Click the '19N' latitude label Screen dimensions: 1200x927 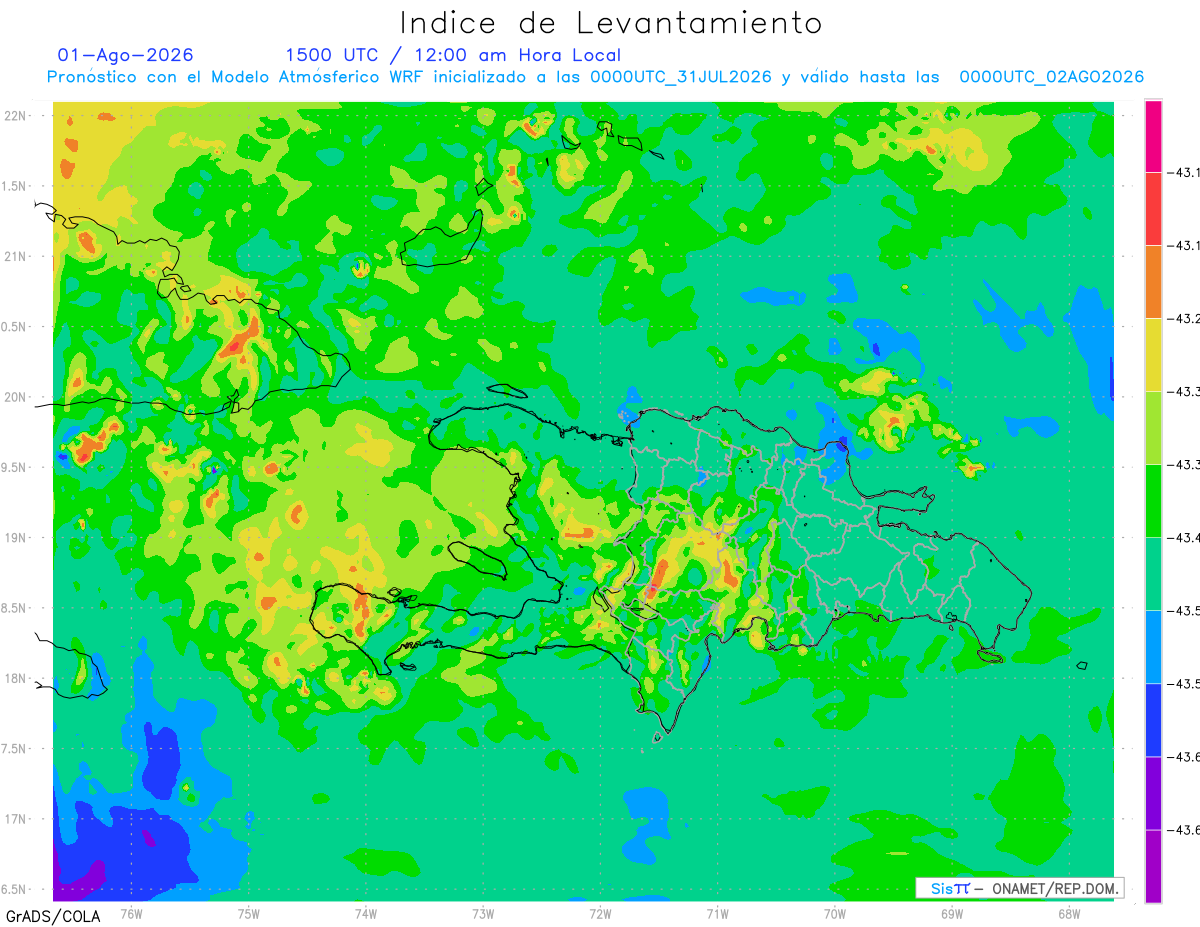16,538
